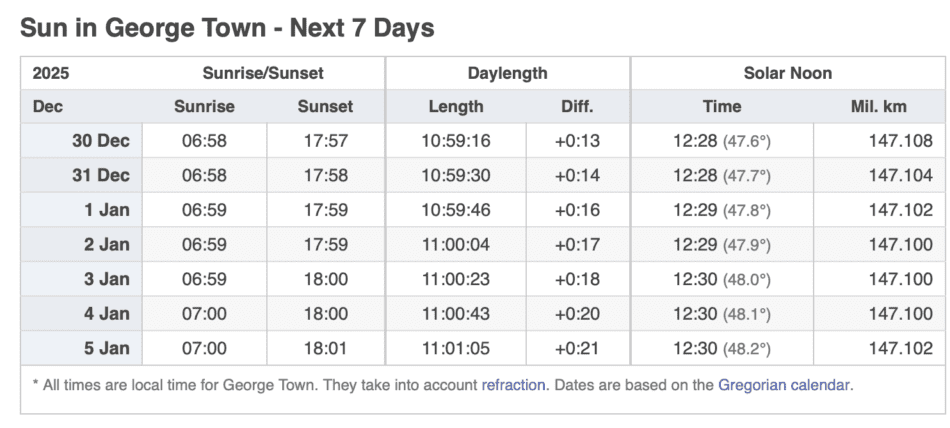Select the Daylength group header
The image size is (950, 428).
(x=507, y=73)
